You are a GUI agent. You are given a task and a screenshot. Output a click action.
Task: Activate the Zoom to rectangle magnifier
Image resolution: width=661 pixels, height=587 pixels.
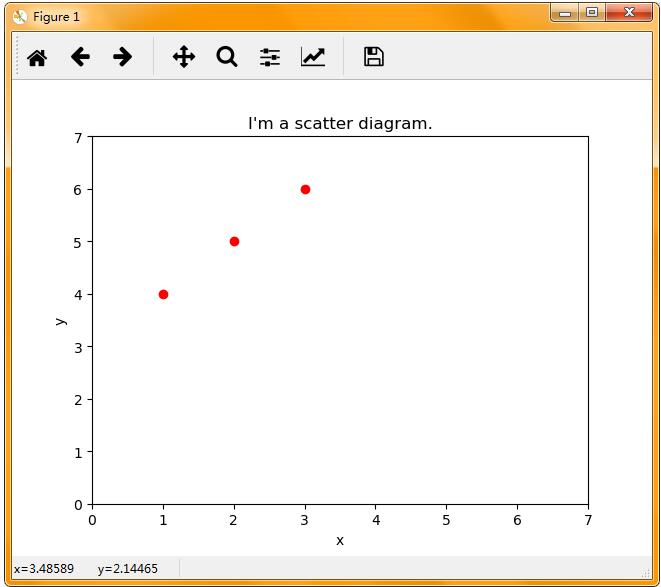[227, 57]
